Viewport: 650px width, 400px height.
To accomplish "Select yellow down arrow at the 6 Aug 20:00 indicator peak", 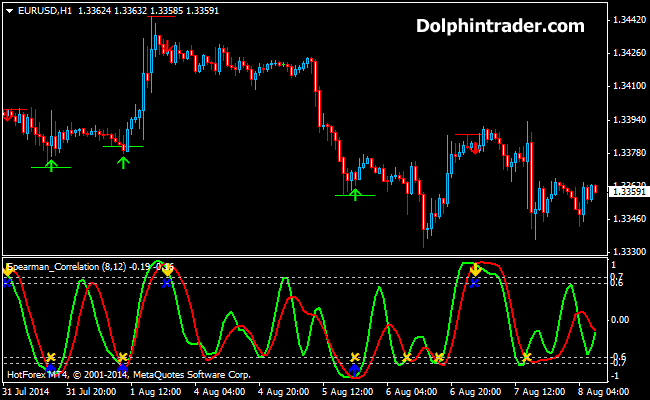I will pos(474,269).
